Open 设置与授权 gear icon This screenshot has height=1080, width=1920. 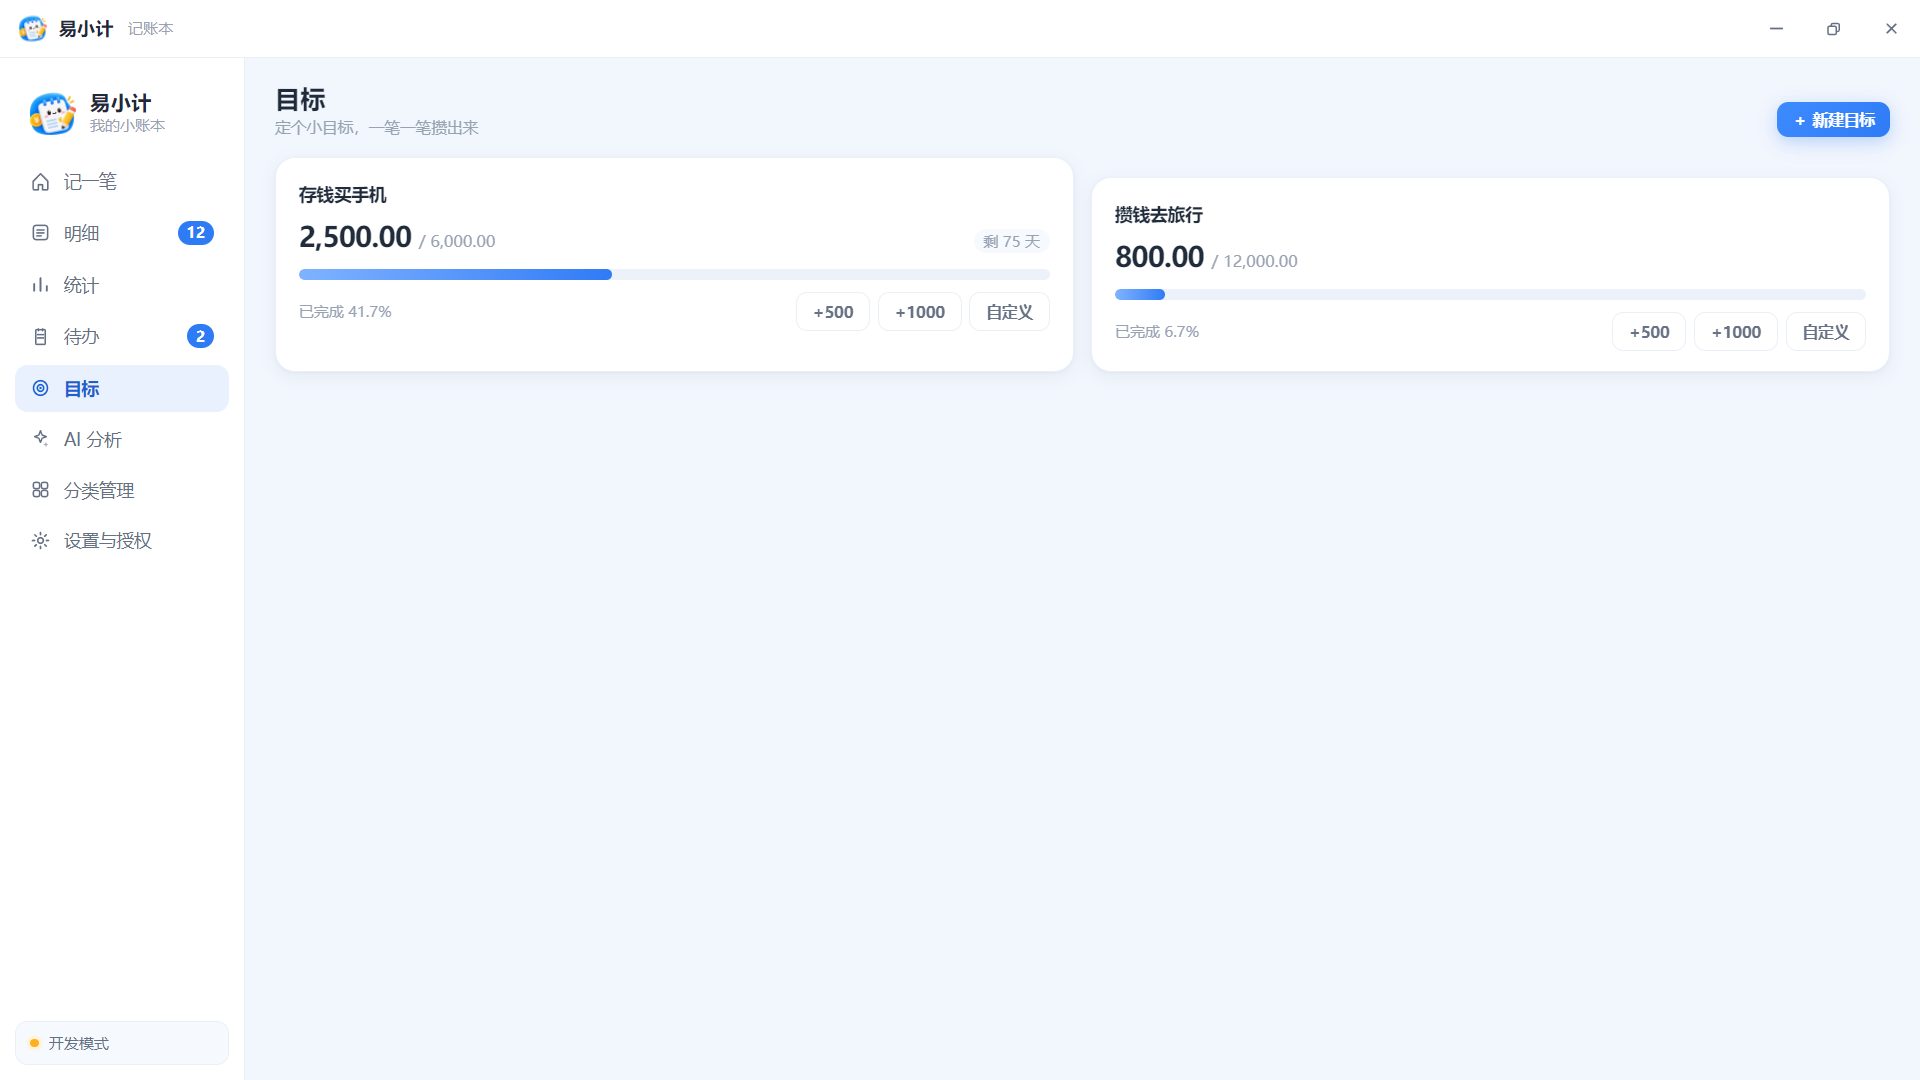40,541
